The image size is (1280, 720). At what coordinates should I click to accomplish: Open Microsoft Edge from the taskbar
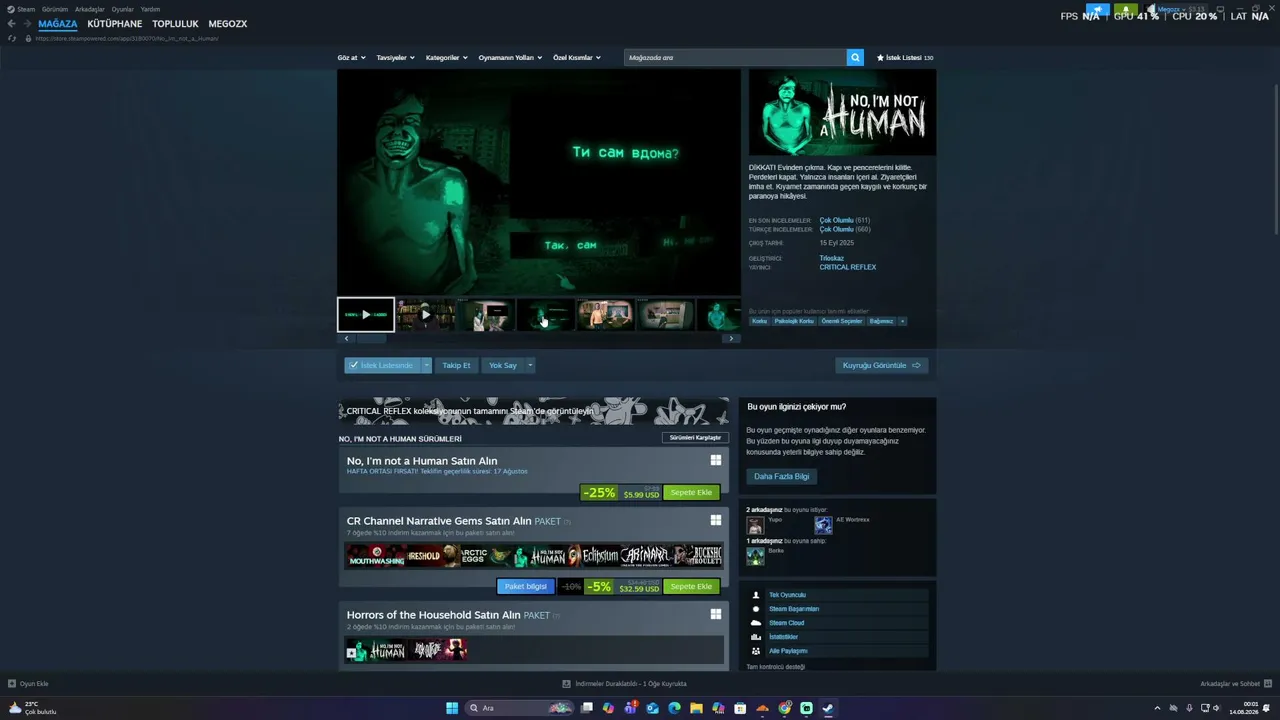[674, 708]
